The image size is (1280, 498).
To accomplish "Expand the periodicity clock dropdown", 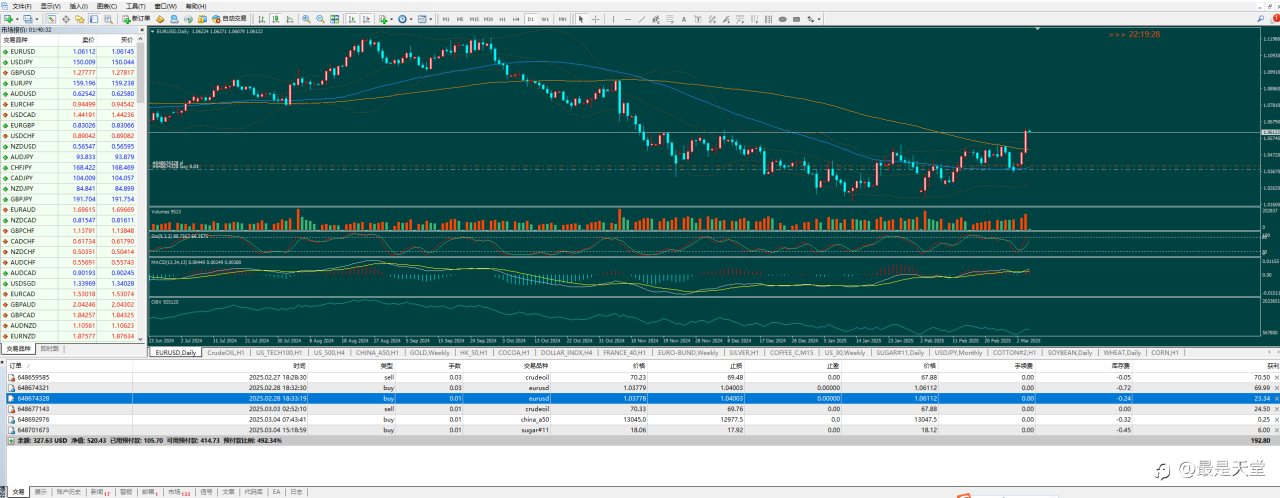I will click(x=413, y=18).
